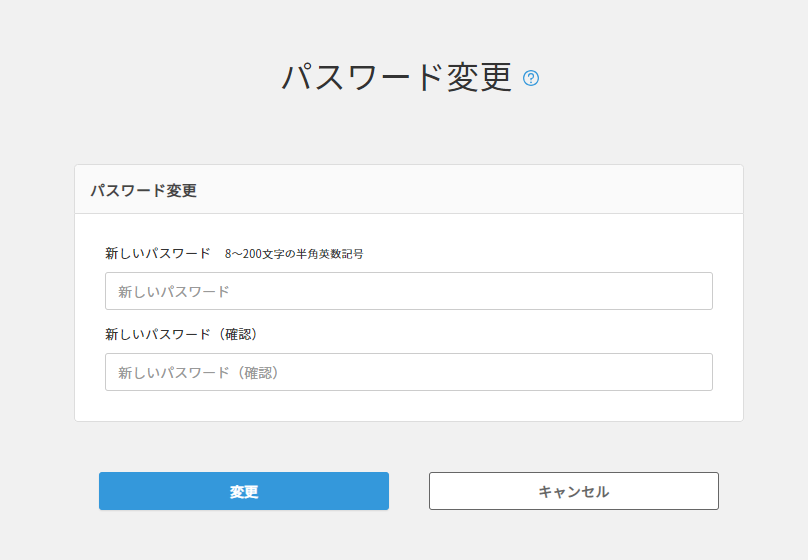Click the blue 変更 button
The height and width of the screenshot is (560, 808).
(244, 491)
